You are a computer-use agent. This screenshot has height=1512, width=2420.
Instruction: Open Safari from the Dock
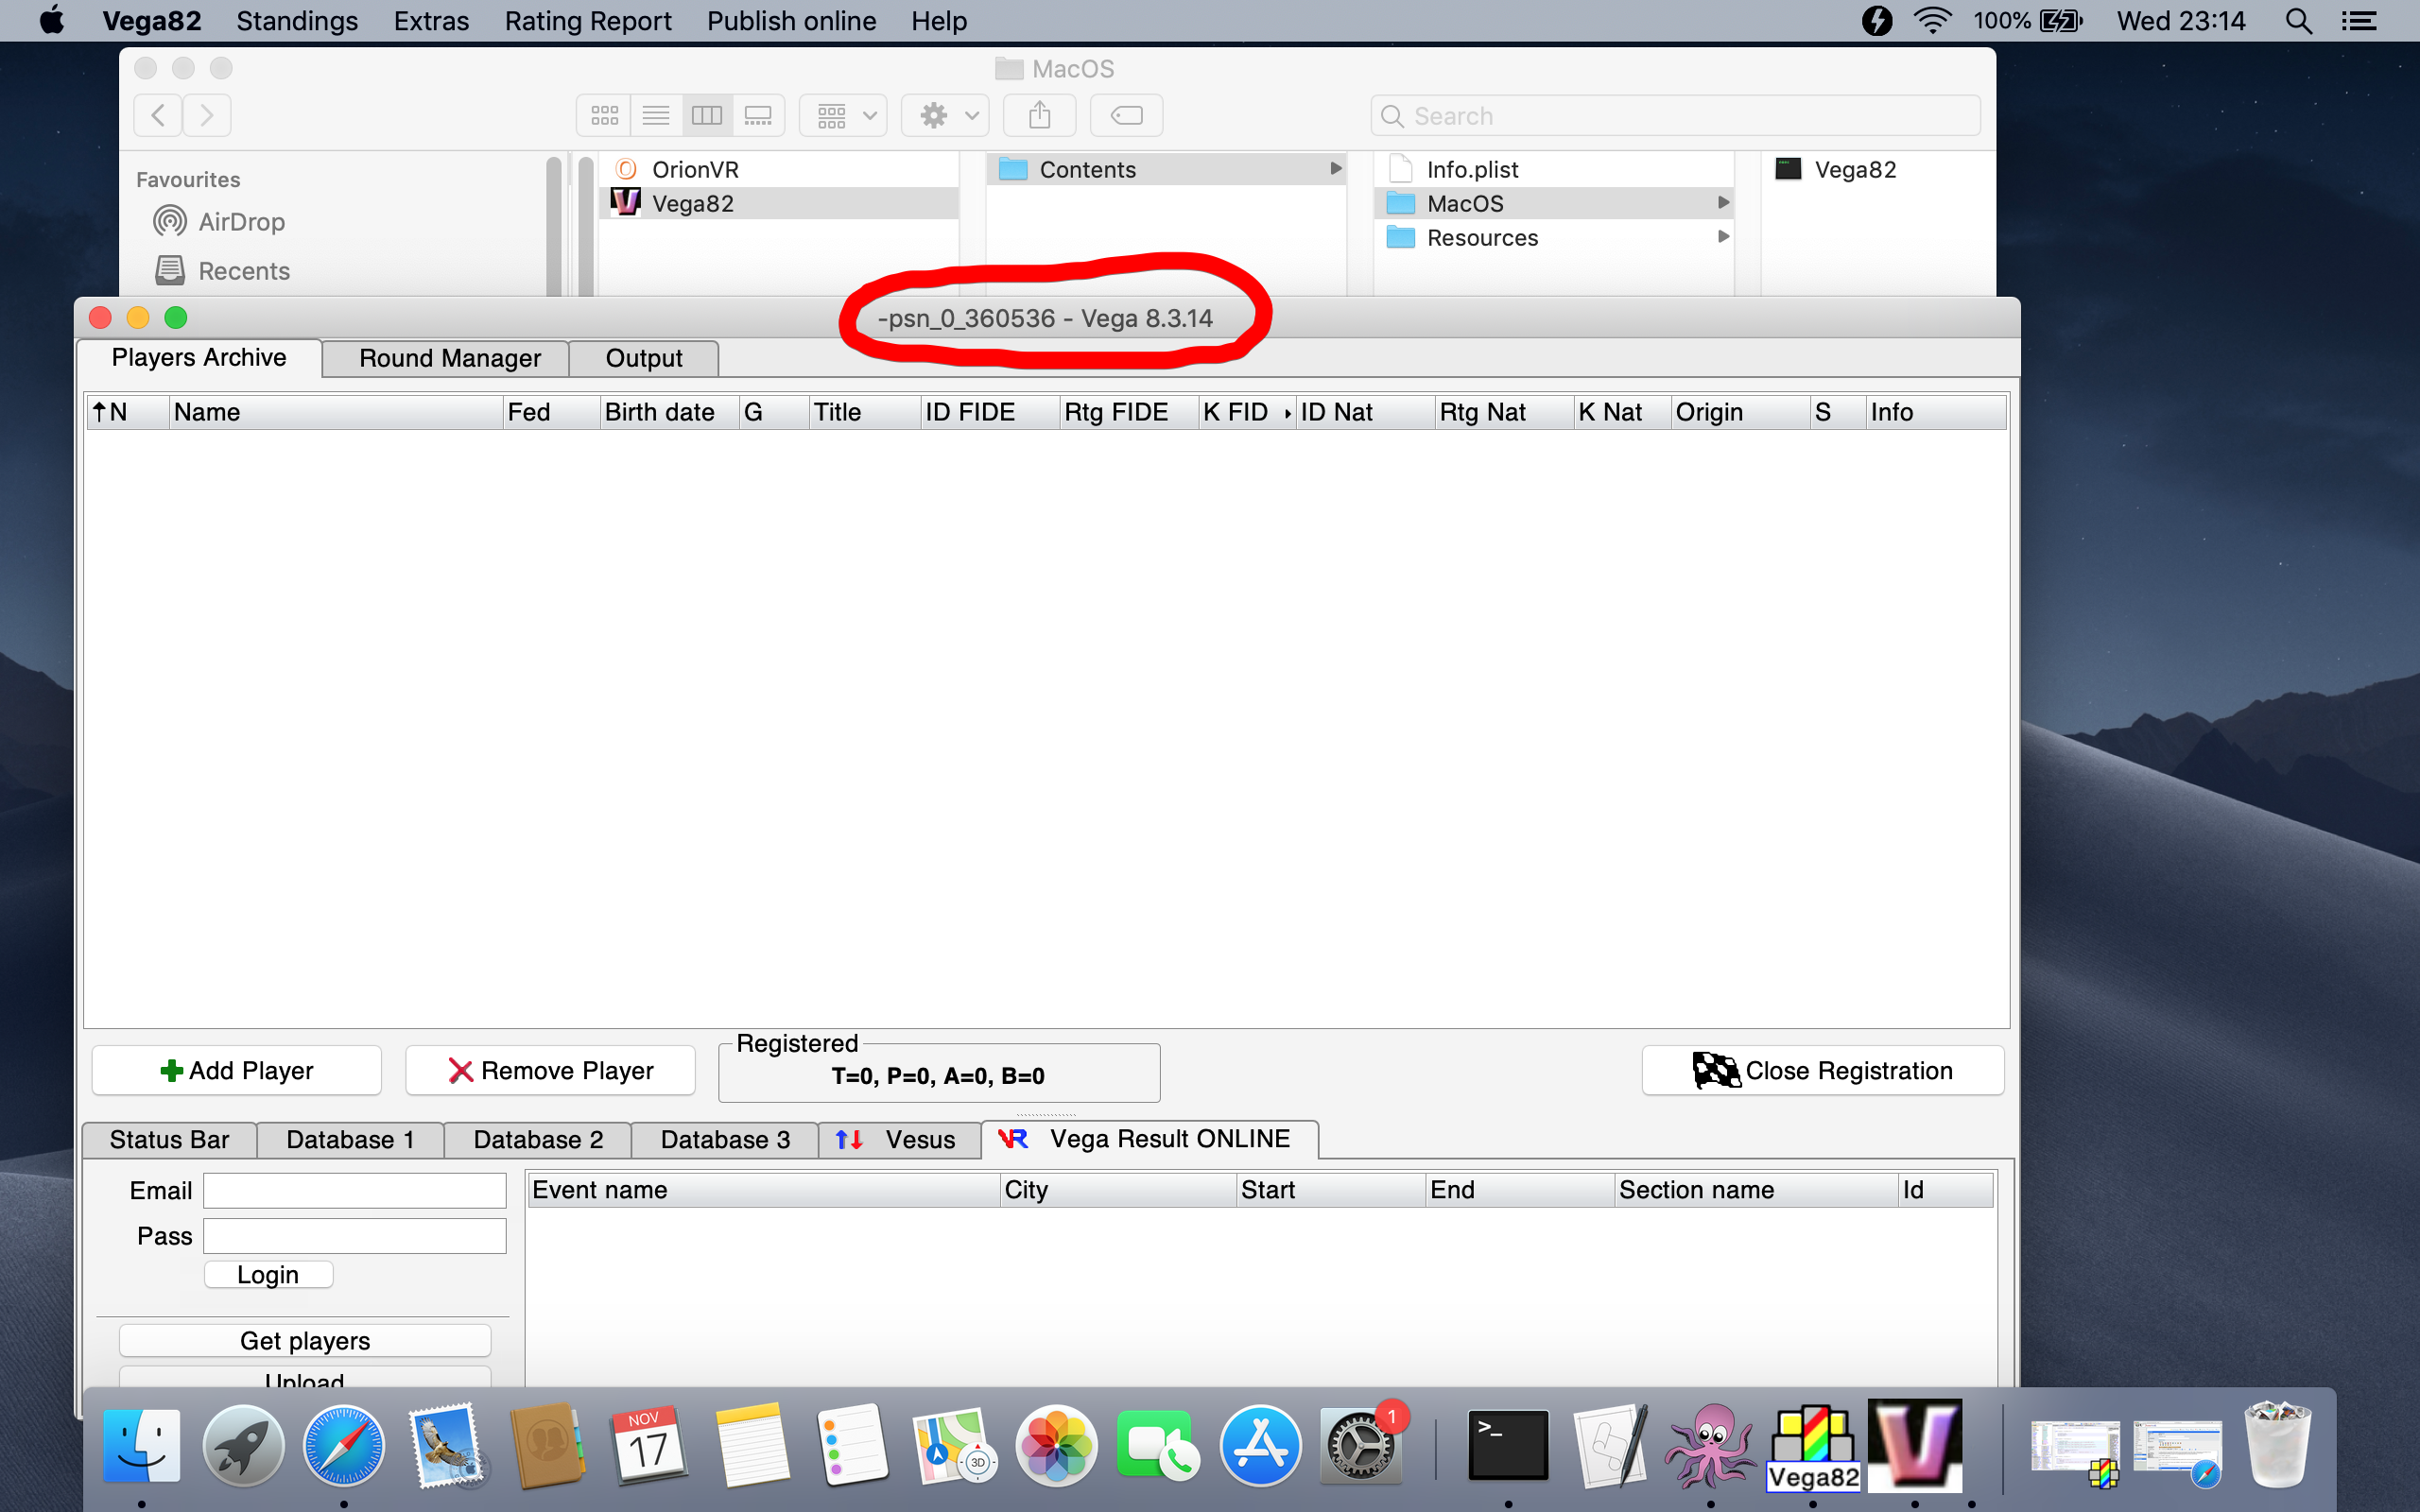pyautogui.click(x=343, y=1445)
